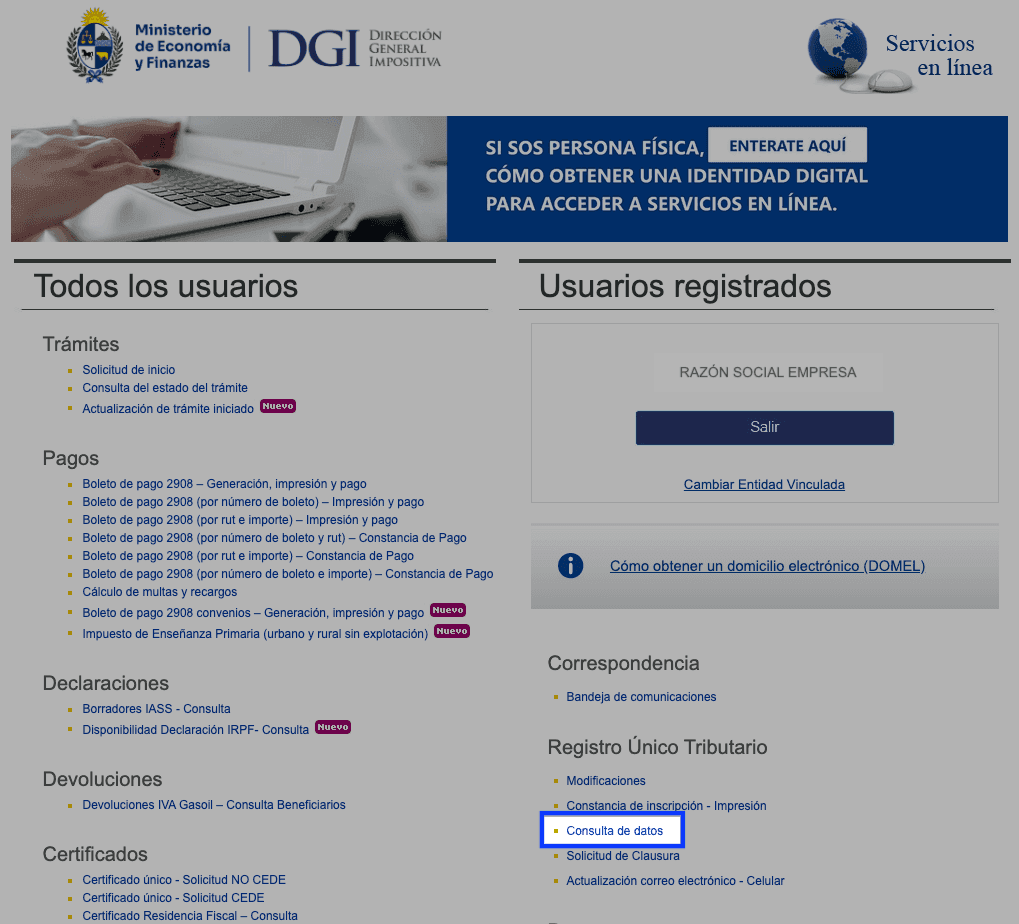Open Boleto 2908 (por número de boleto y rut) – Constancia
Screen dimensions: 1019x924
[274, 538]
